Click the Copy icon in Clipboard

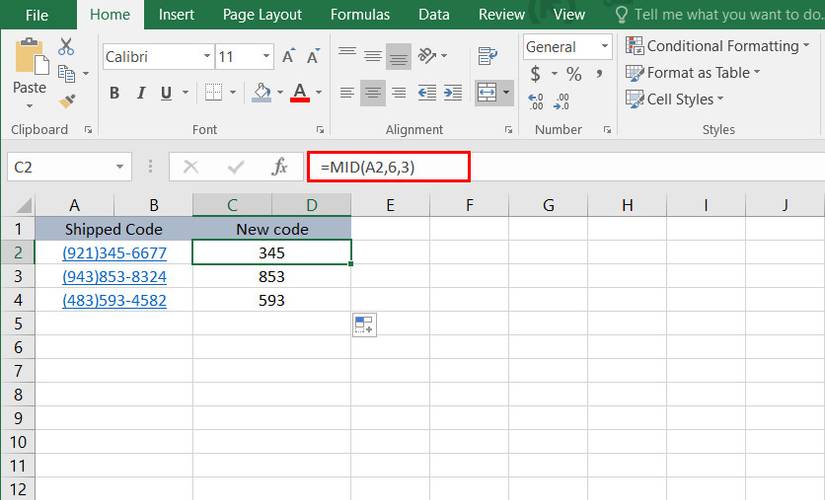[66, 74]
